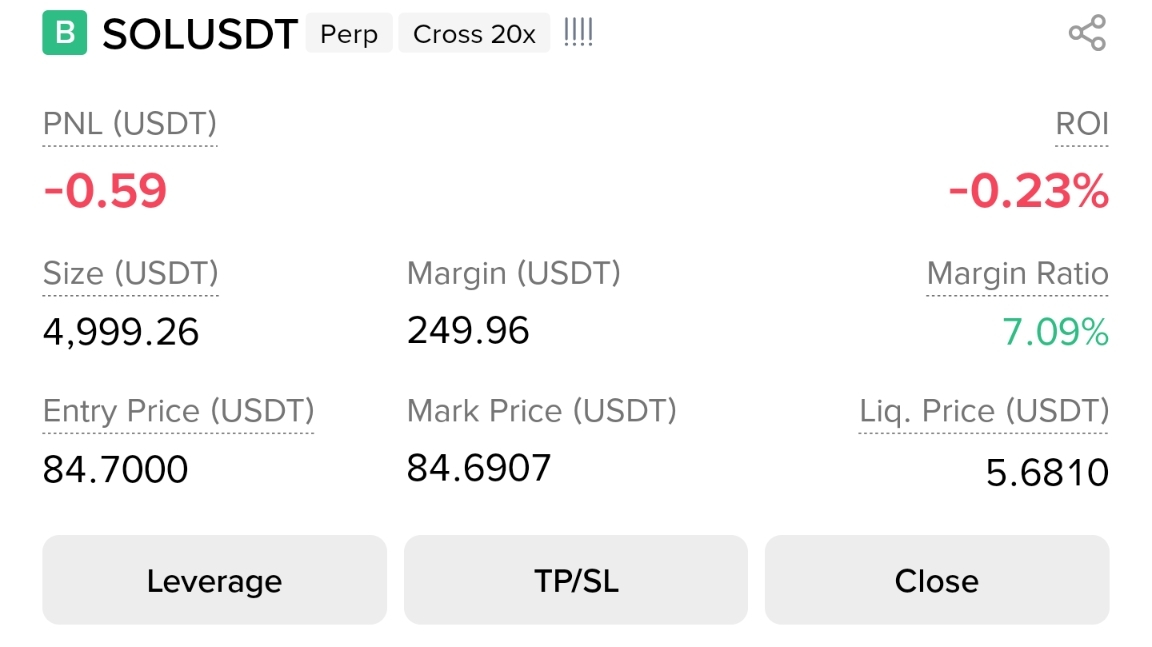Tap the -0.23% ROI value

1028,190
